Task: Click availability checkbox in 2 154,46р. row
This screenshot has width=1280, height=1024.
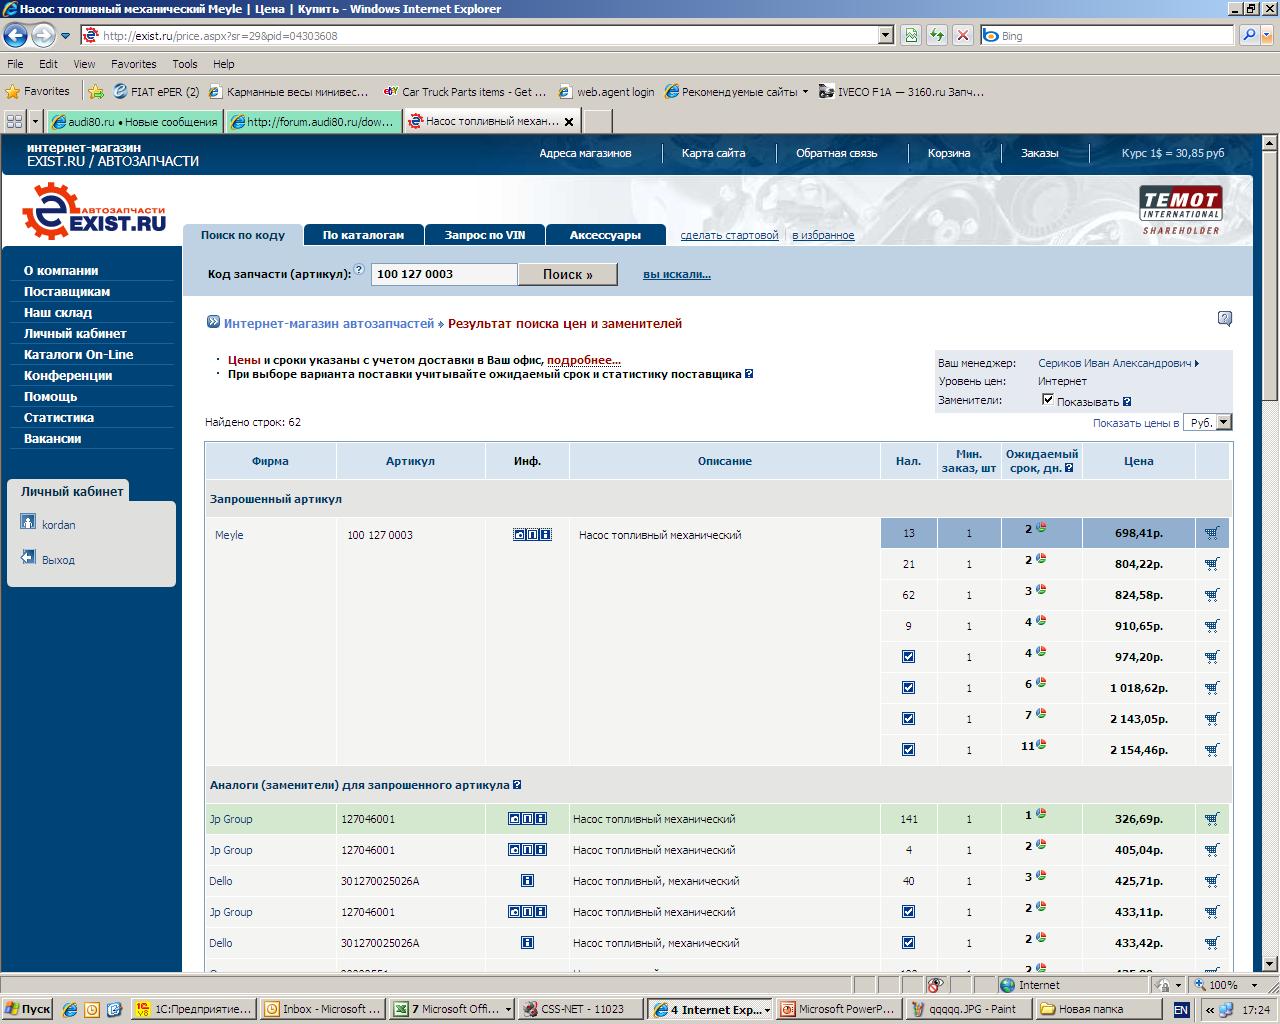Action: coord(908,750)
